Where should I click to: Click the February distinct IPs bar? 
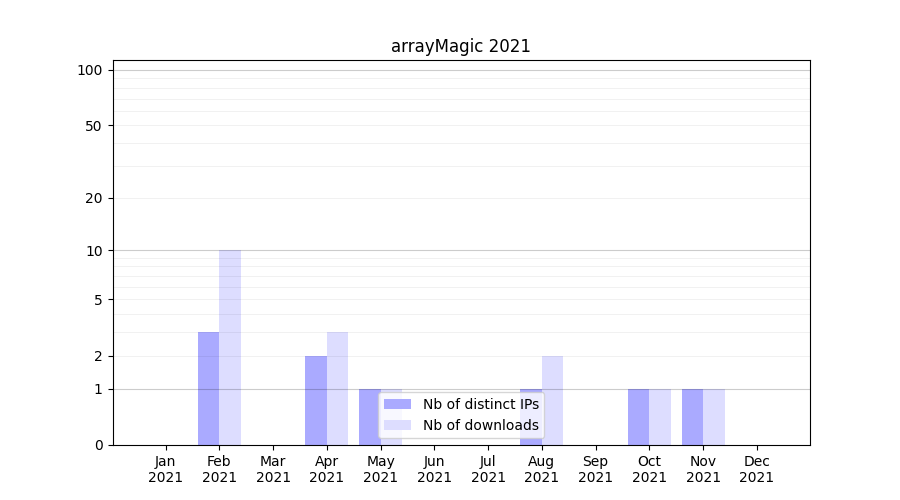(x=208, y=388)
